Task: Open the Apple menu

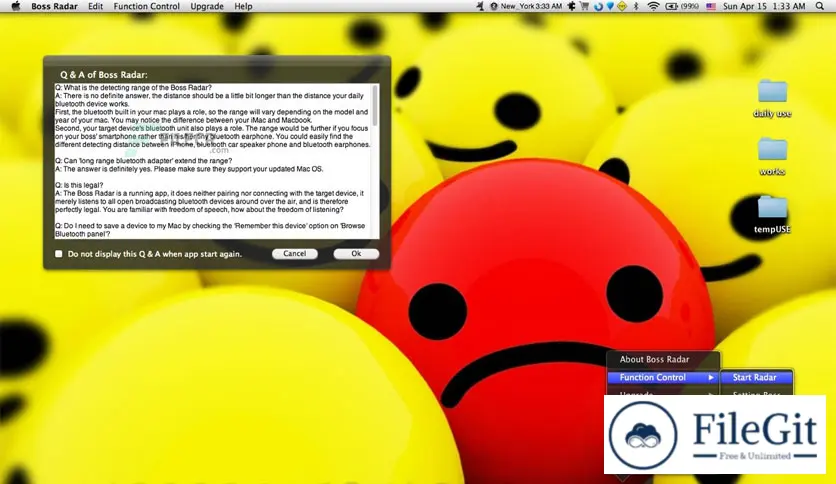Action: (x=14, y=6)
